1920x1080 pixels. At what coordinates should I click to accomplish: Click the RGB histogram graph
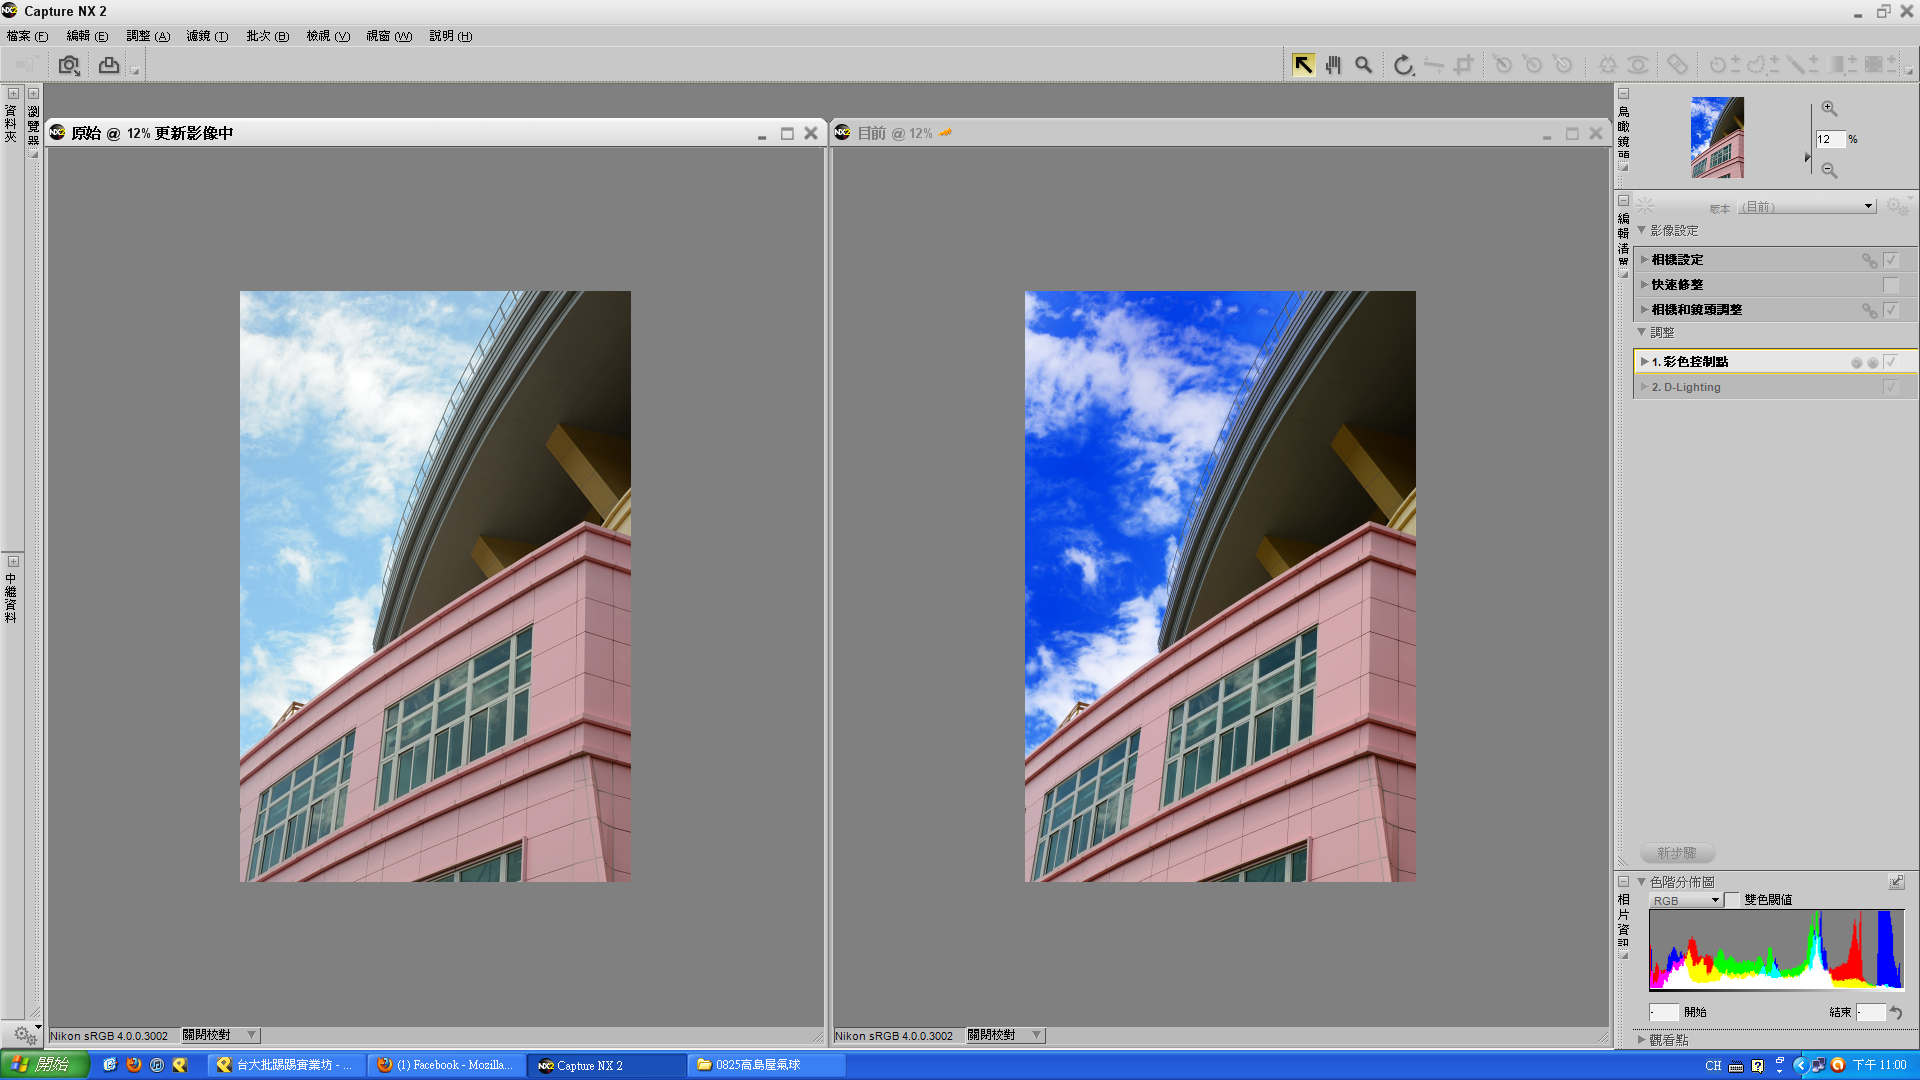click(1776, 949)
